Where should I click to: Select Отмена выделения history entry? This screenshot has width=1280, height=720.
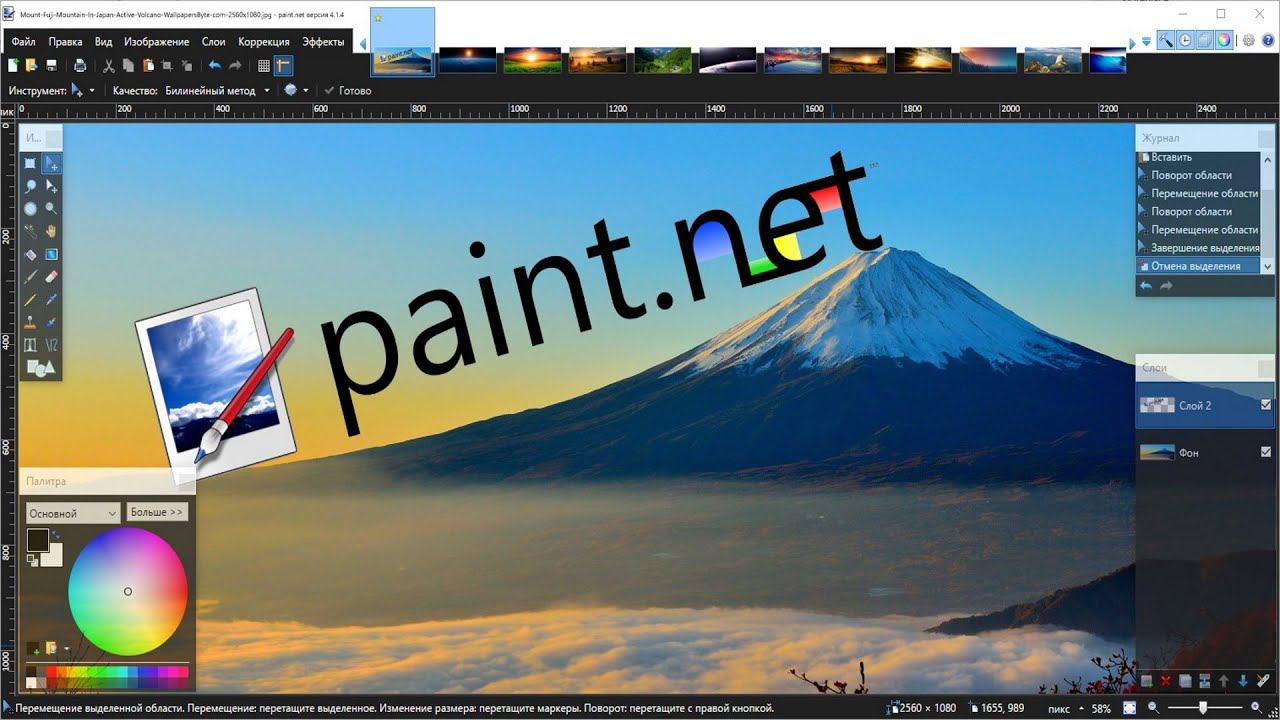[1199, 266]
